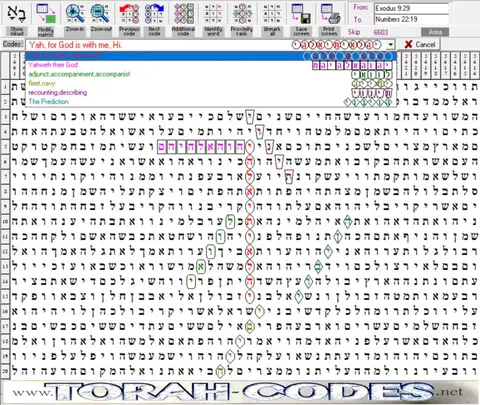
Task: Expand the Codes combo box arrow
Action: pos(390,44)
